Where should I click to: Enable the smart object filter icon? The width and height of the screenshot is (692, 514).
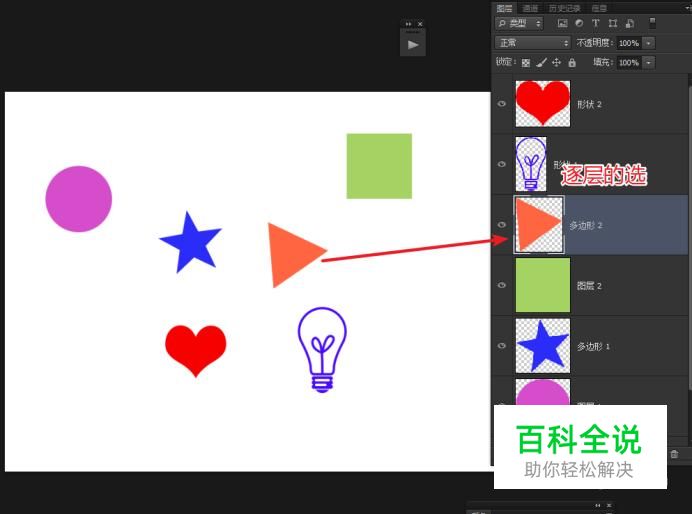click(x=630, y=23)
